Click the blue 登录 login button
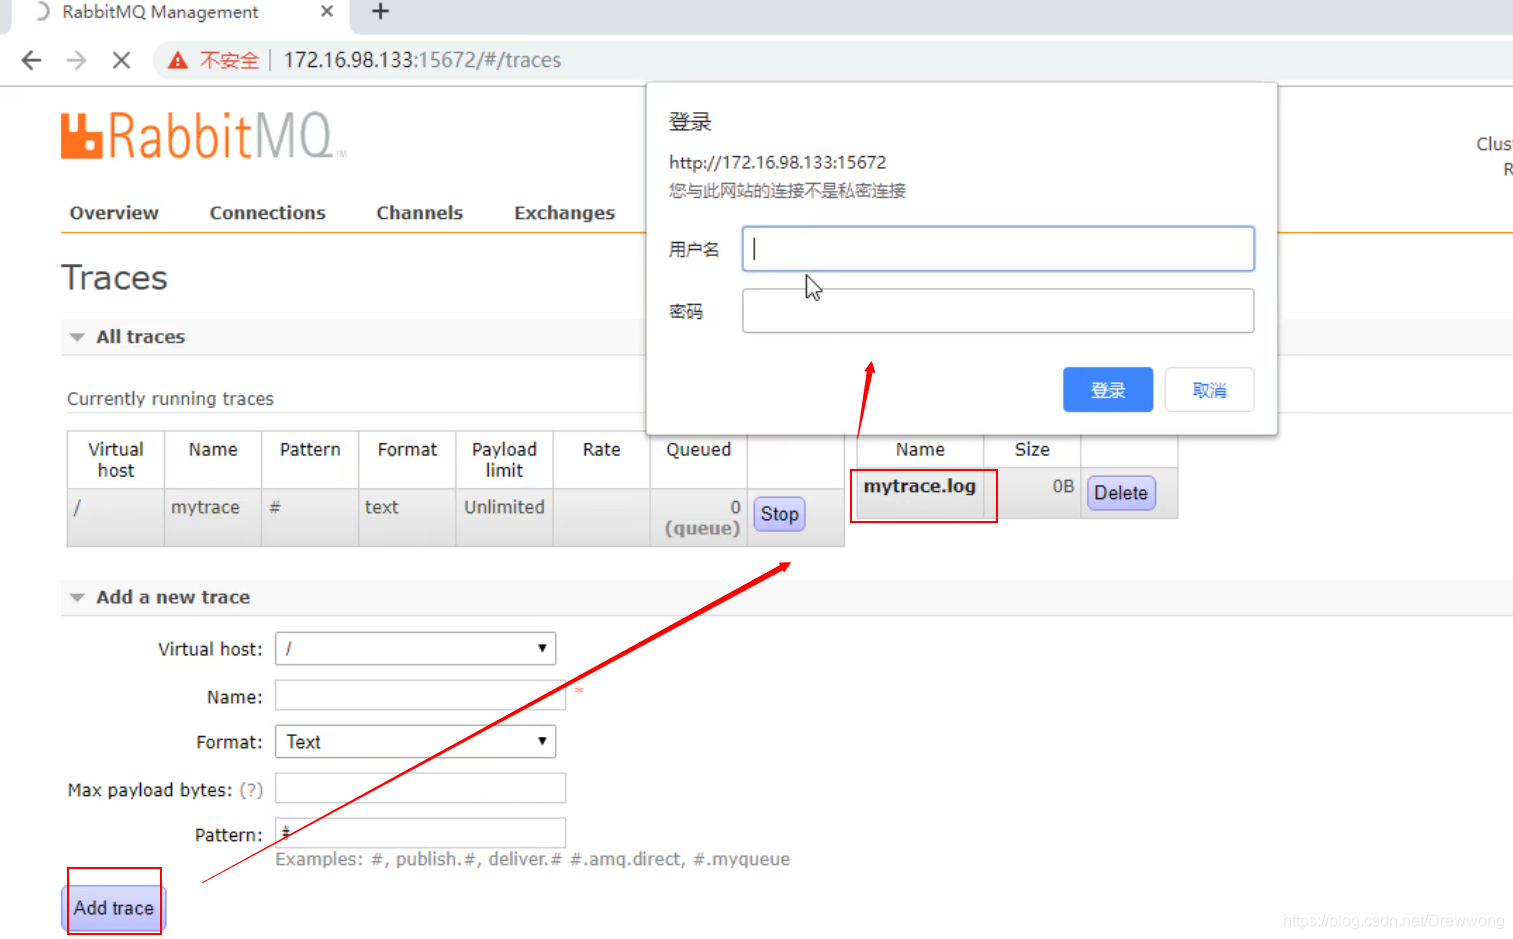Screen dimensions: 1513x939 point(1108,390)
